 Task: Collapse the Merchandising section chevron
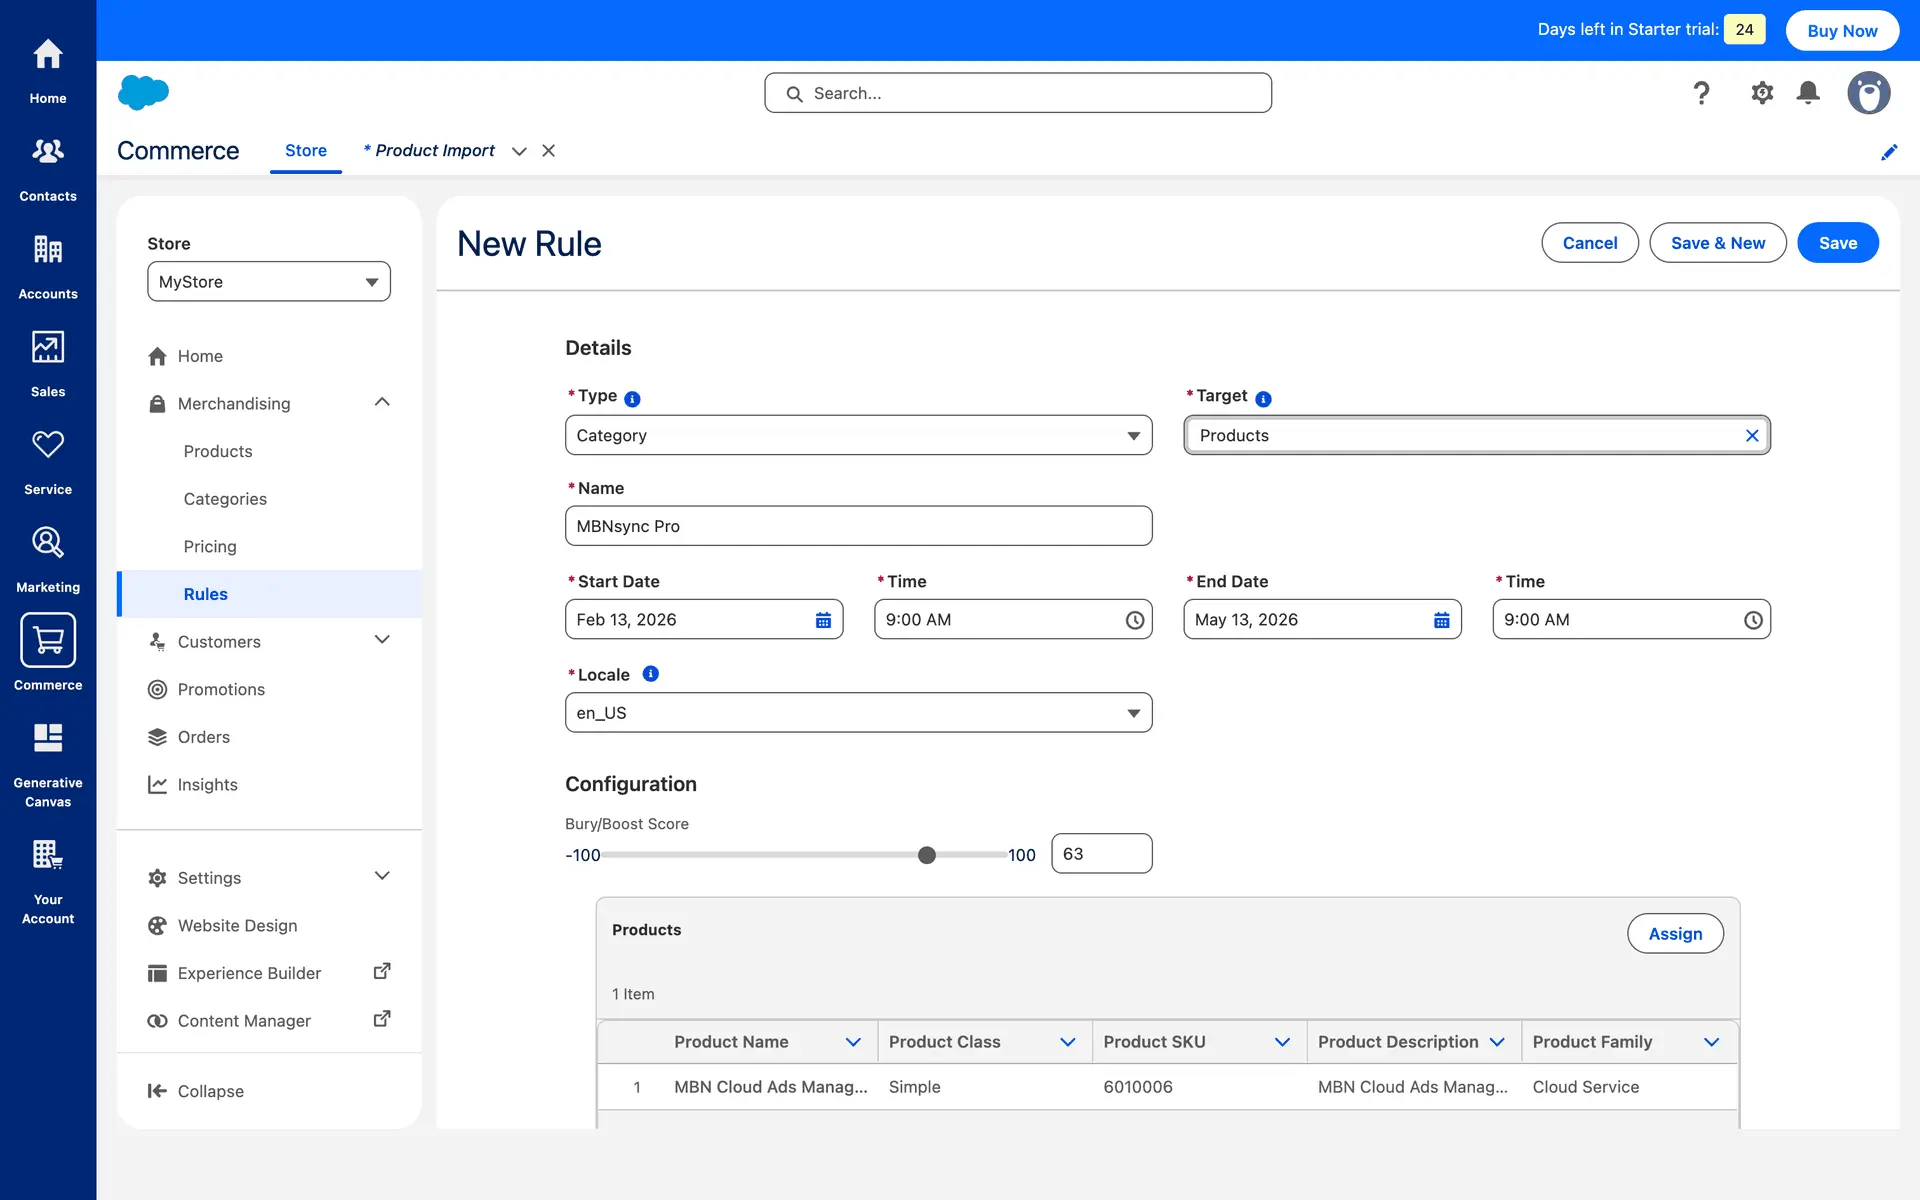(x=381, y=402)
